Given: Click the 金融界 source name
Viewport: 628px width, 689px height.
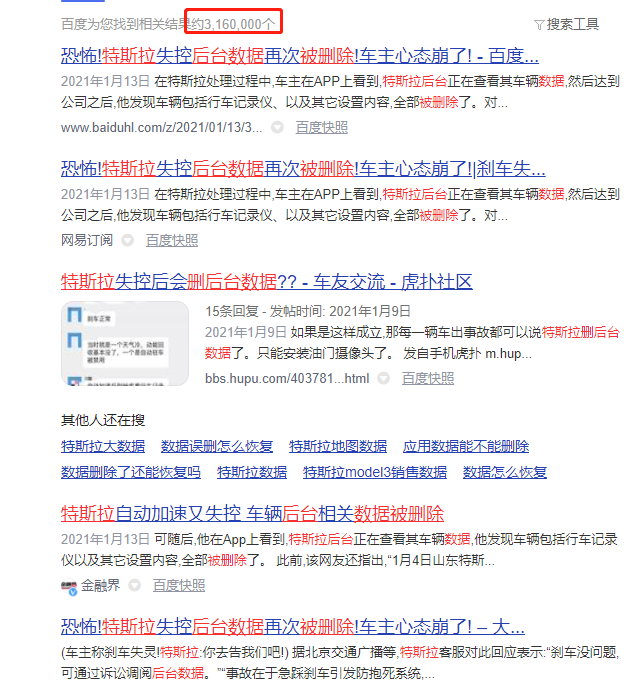Looking at the screenshot, I should click(x=100, y=585).
